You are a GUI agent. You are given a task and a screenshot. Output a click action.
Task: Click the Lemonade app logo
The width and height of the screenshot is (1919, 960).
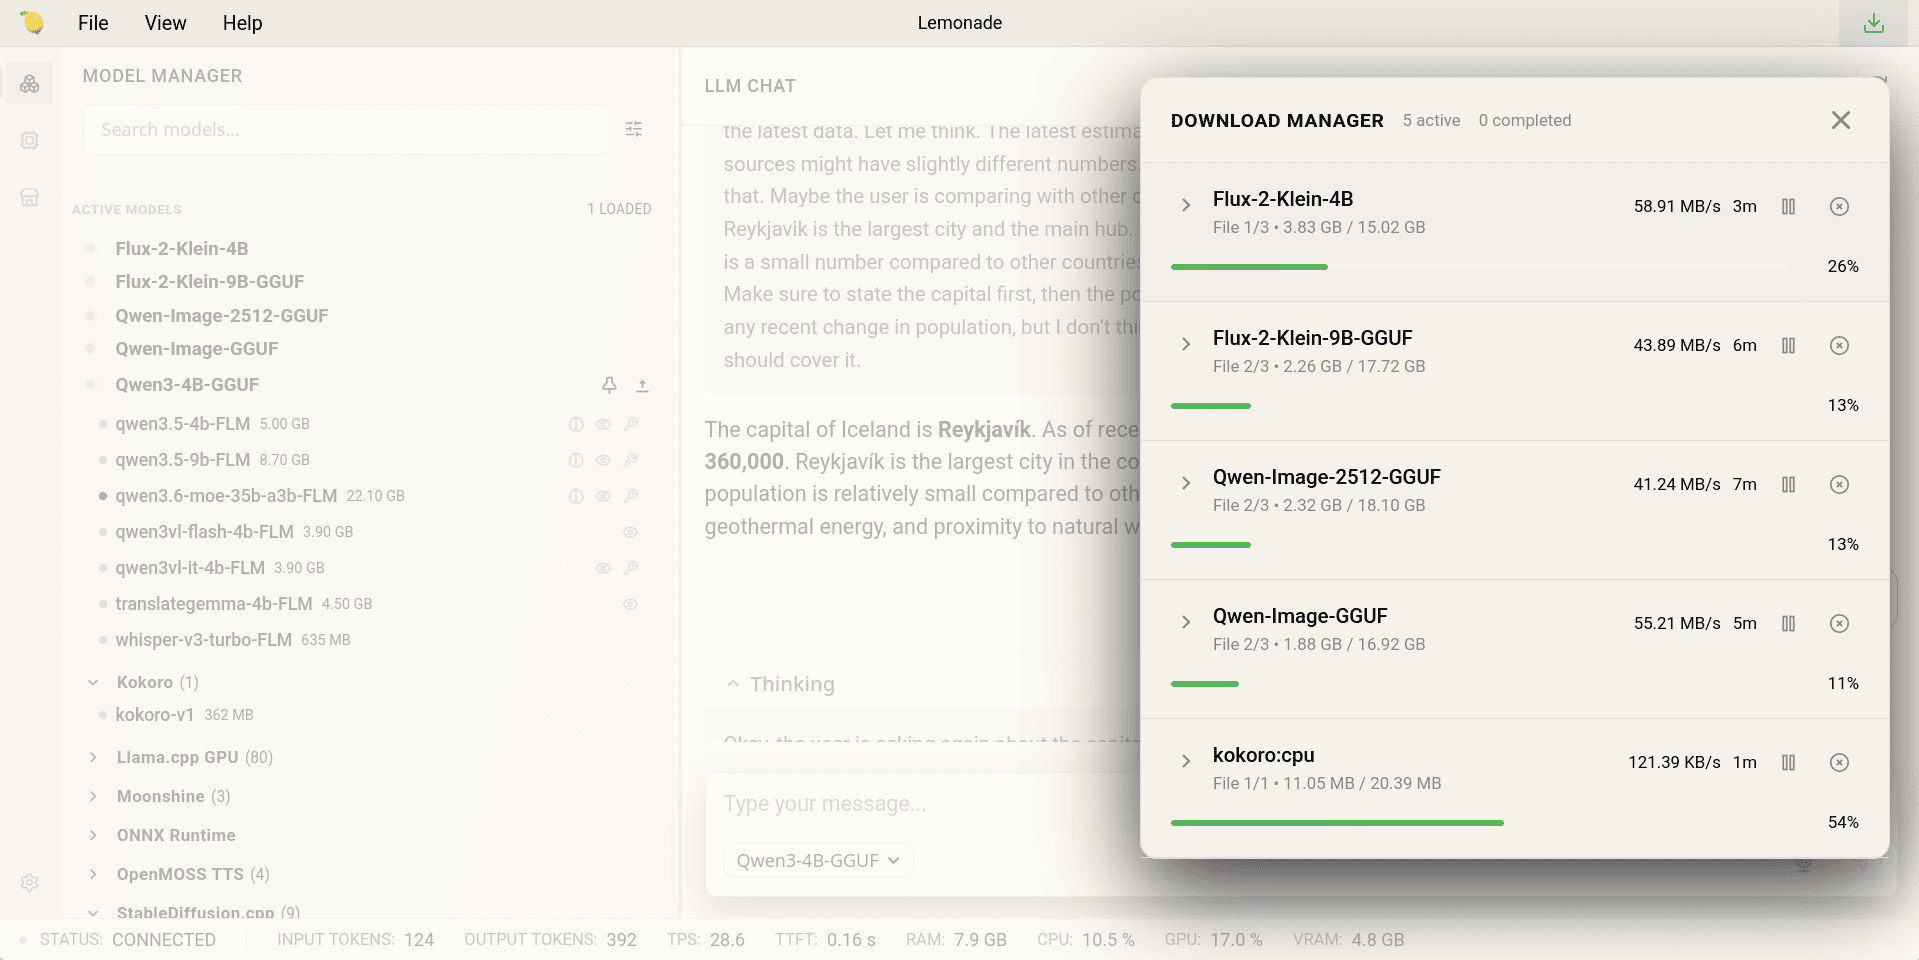point(32,22)
